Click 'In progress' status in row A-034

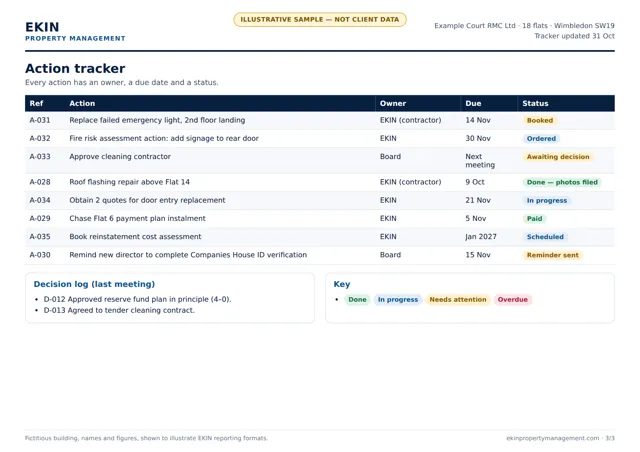(547, 200)
